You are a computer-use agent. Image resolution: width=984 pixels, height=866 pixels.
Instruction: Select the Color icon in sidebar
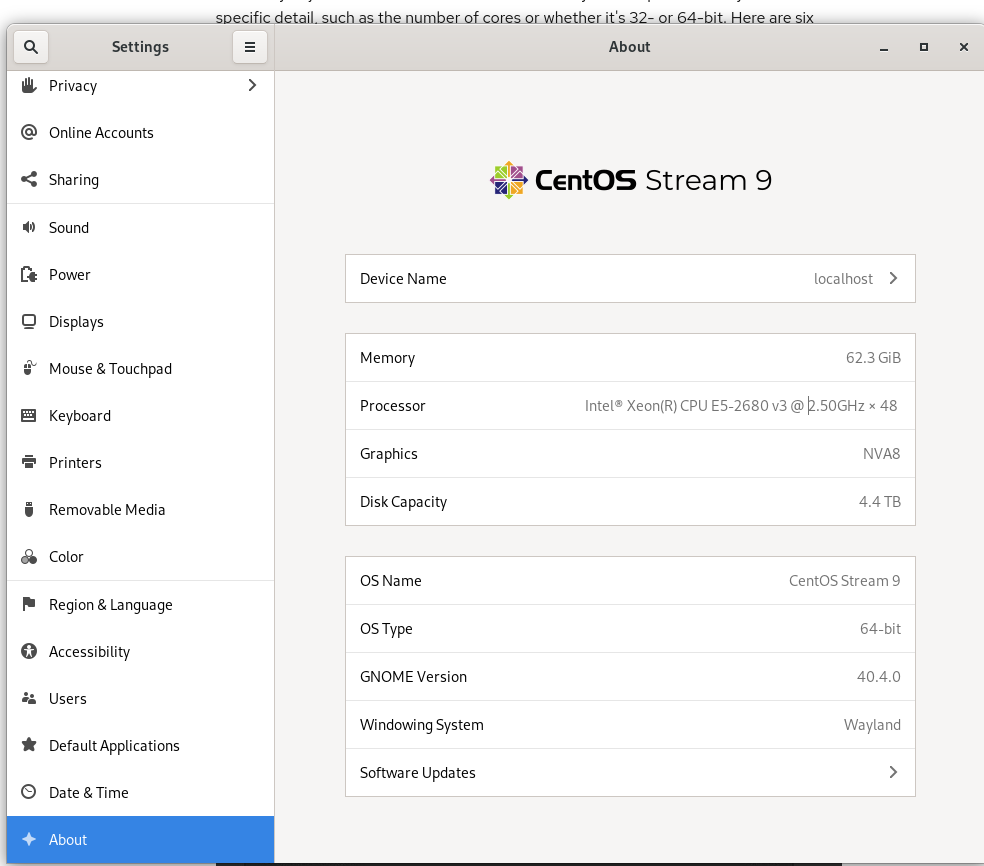tap(30, 557)
